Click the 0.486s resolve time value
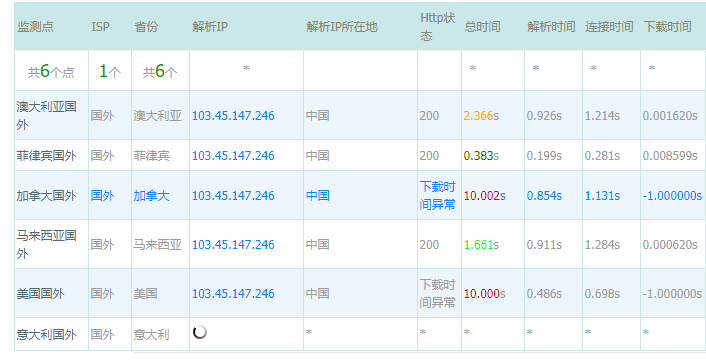The width and height of the screenshot is (706, 360). (544, 294)
